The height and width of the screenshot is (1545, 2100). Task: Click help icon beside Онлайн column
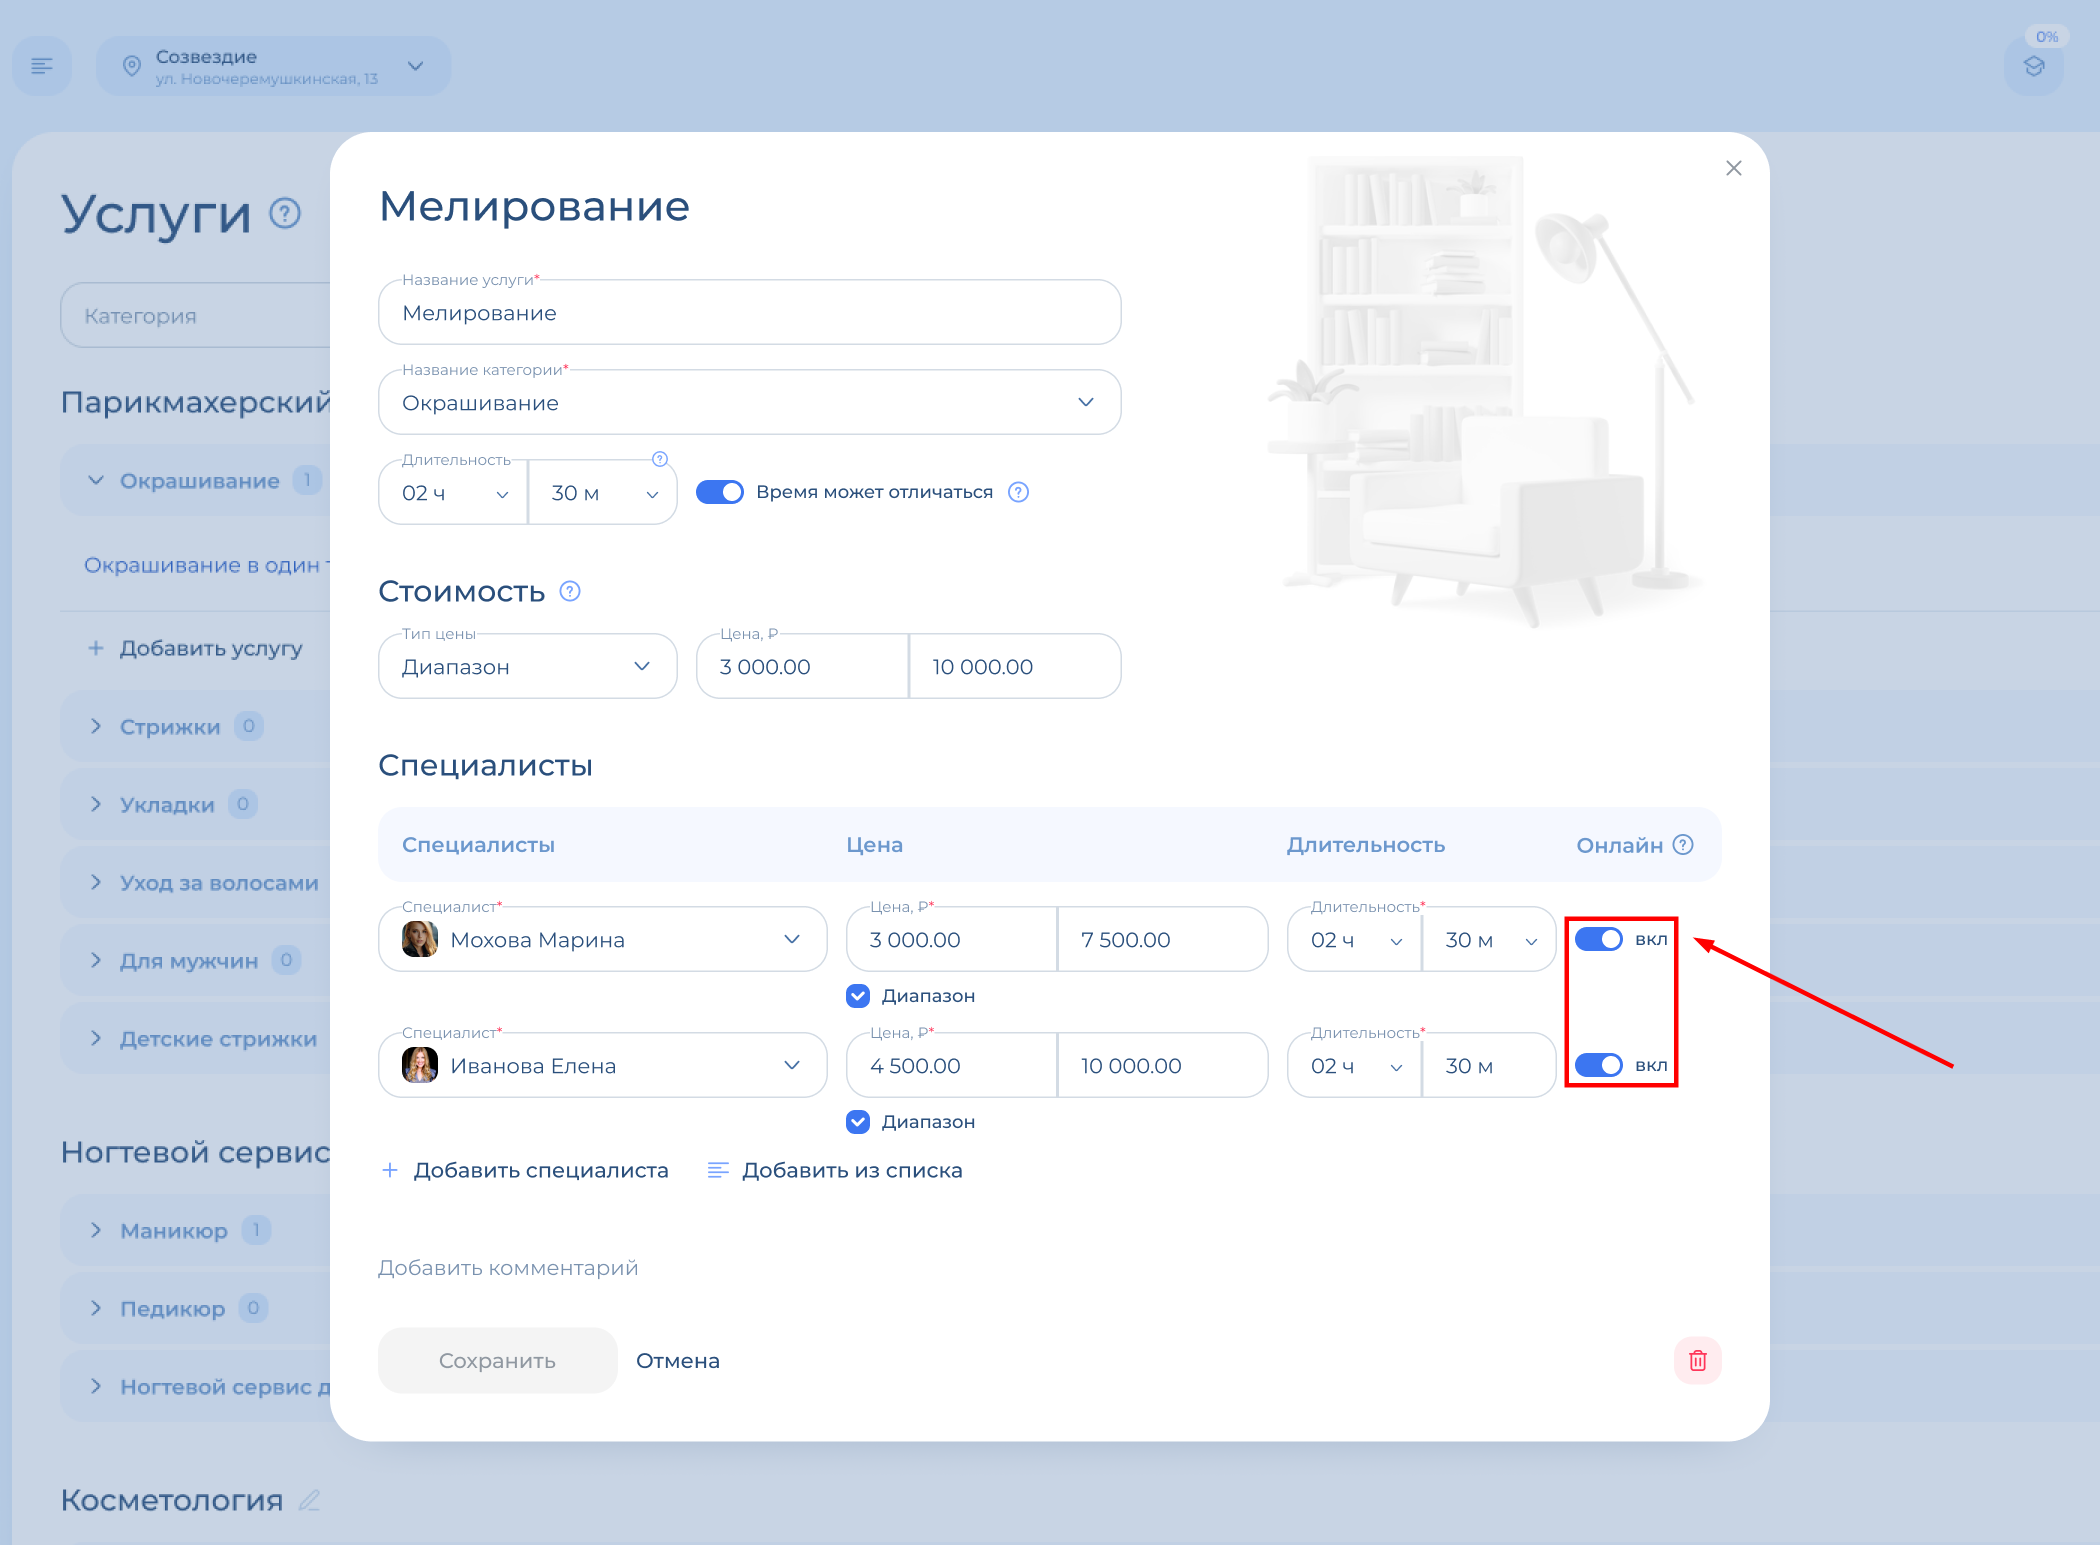pos(1683,845)
